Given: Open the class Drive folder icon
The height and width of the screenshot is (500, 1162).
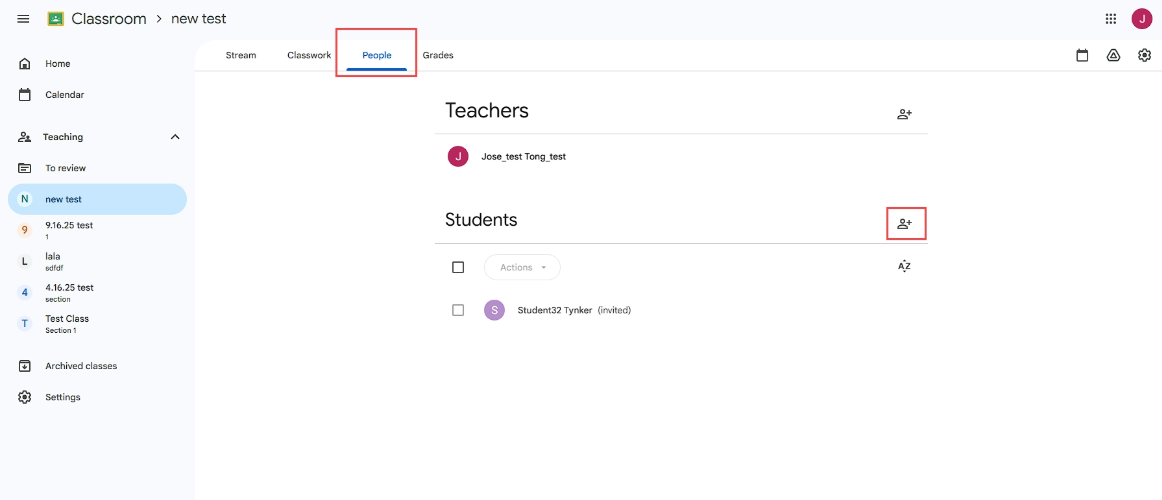Looking at the screenshot, I should (1113, 56).
